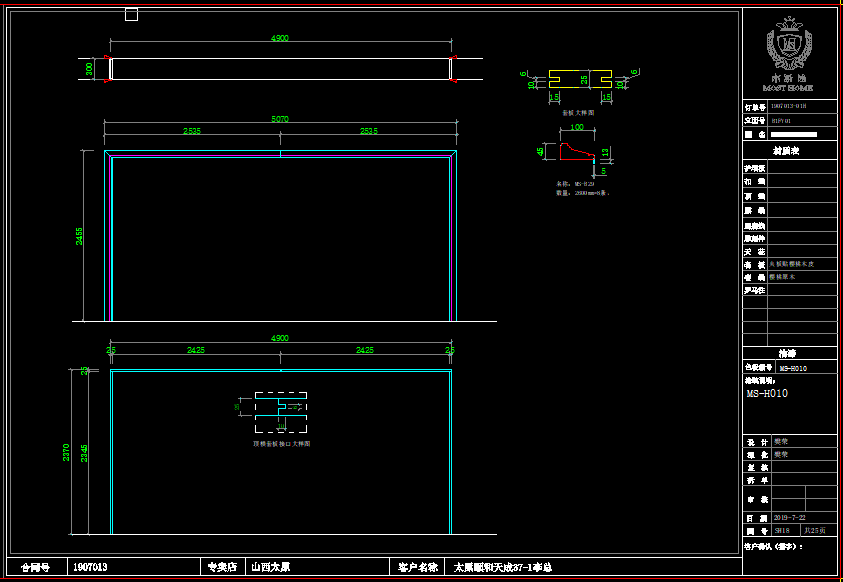Select the large MS-H010 paint description text
Image resolution: width=843 pixels, height=582 pixels.
768,394
